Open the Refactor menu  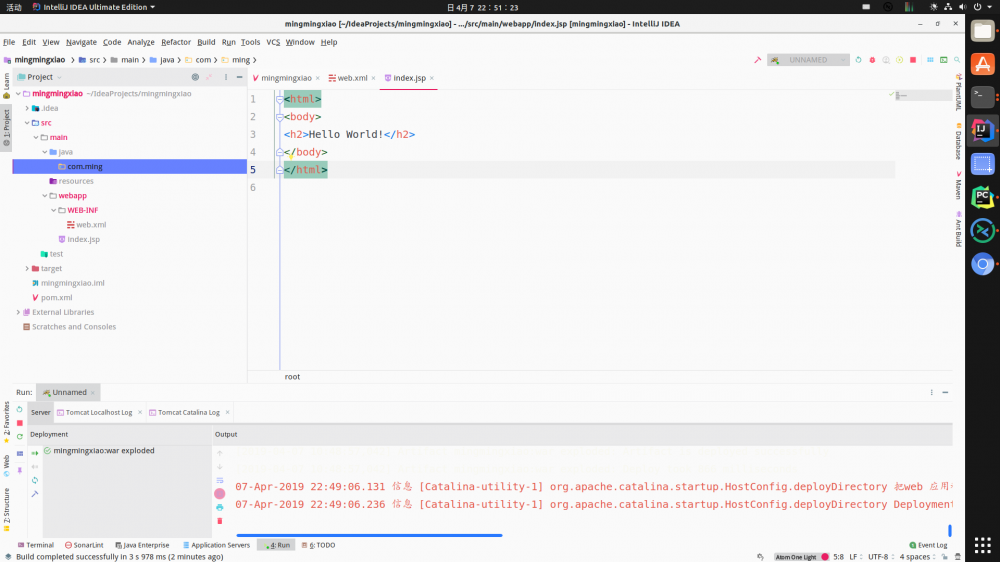(x=175, y=42)
